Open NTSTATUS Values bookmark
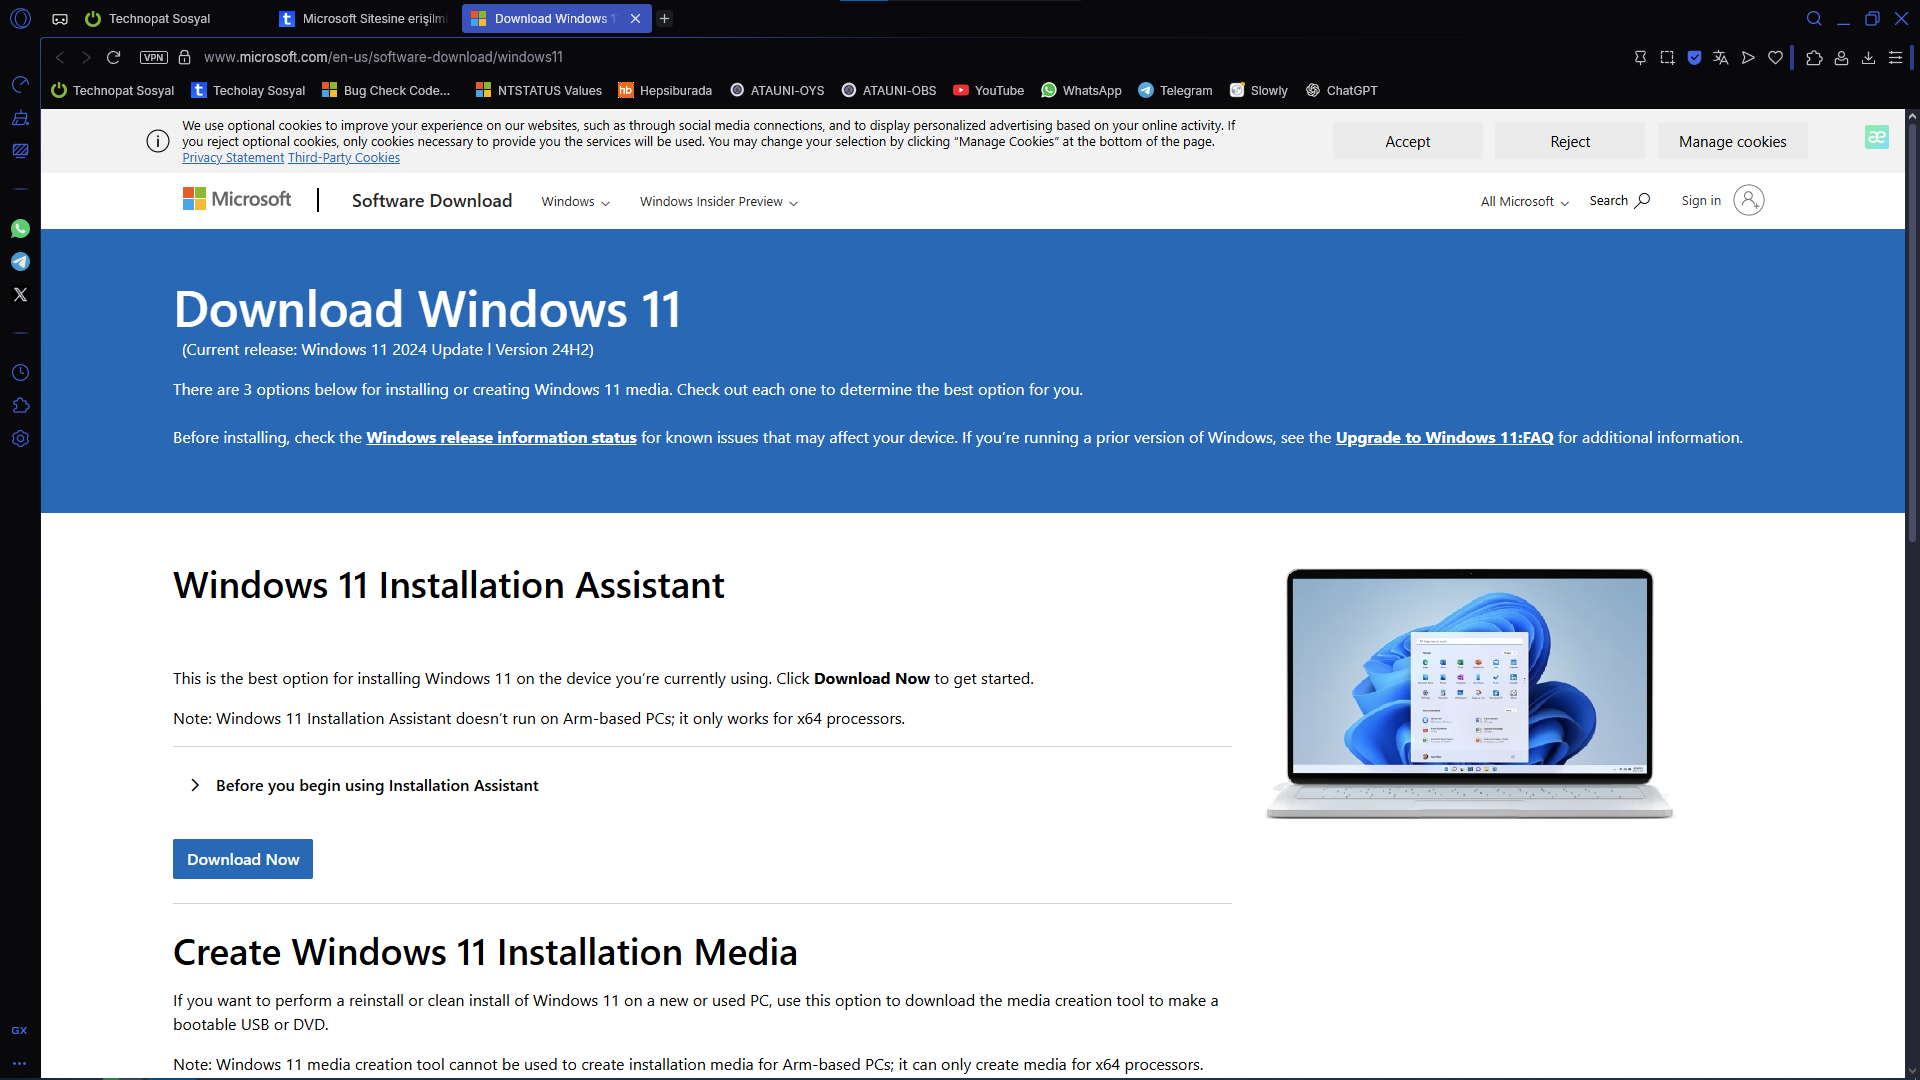 pos(539,90)
